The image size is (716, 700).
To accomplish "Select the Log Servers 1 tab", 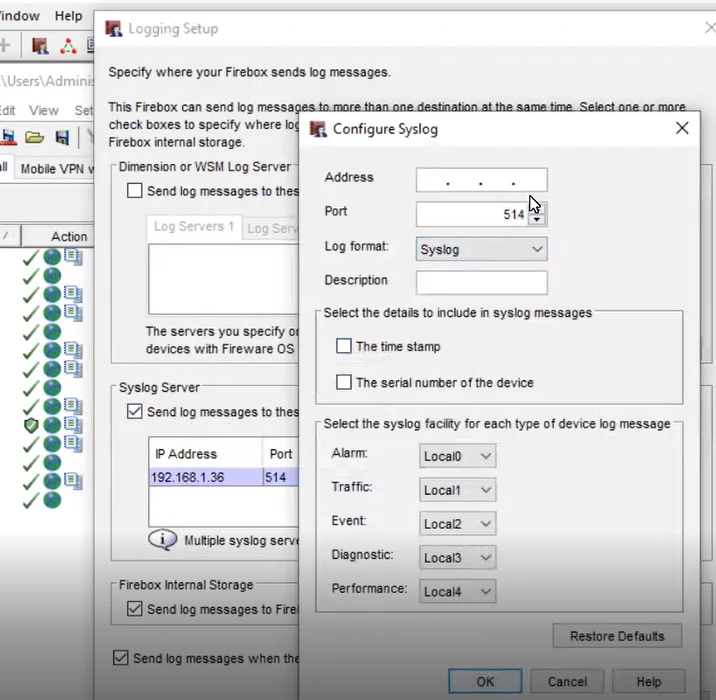I will point(194,227).
